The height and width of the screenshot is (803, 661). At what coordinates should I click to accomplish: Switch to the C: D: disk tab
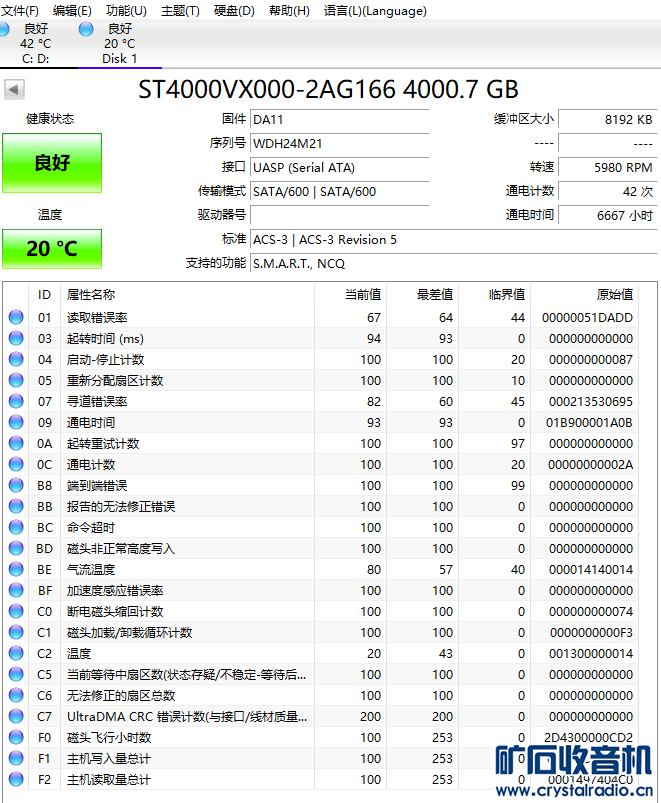pyautogui.click(x=34, y=44)
